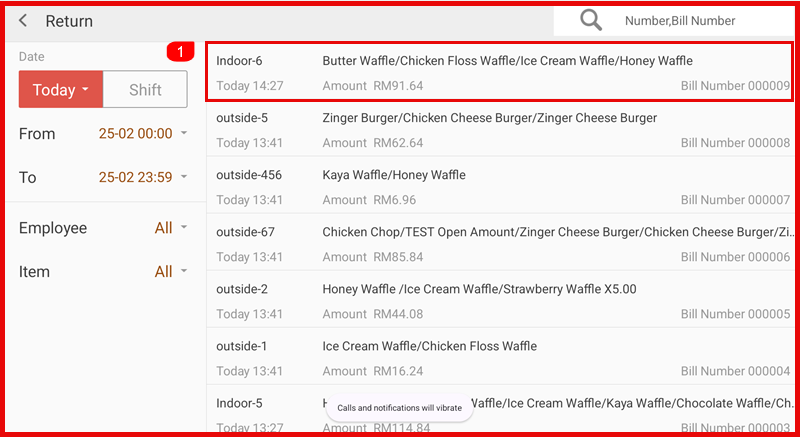Open the To date-time dropdown
The image size is (800, 437).
pos(142,178)
